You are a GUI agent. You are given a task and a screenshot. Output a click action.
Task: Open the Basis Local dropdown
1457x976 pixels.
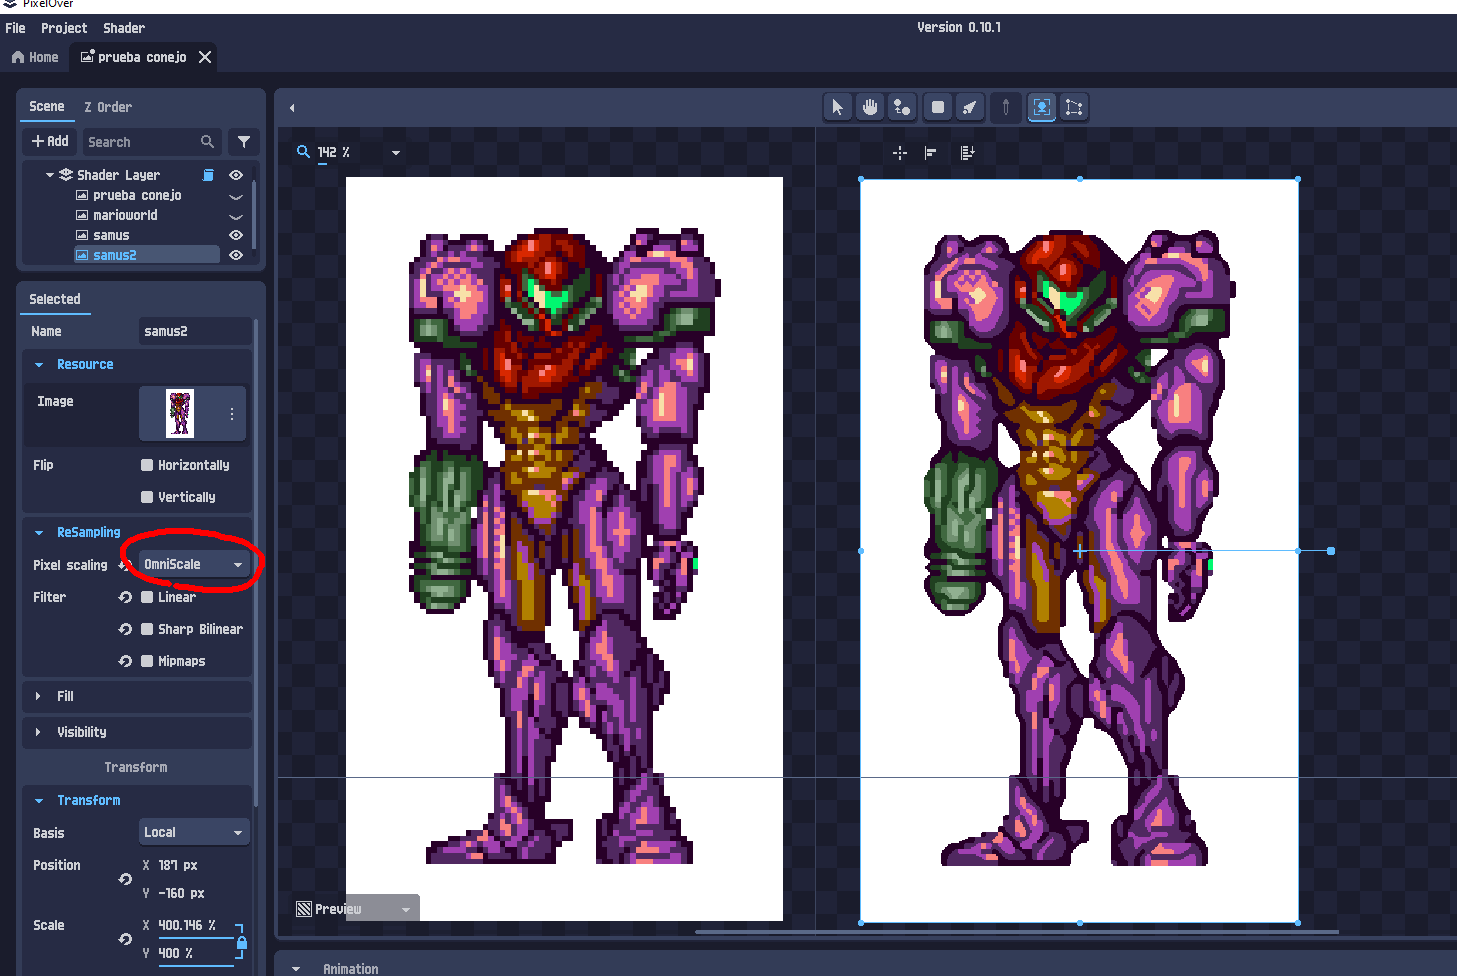coord(194,832)
